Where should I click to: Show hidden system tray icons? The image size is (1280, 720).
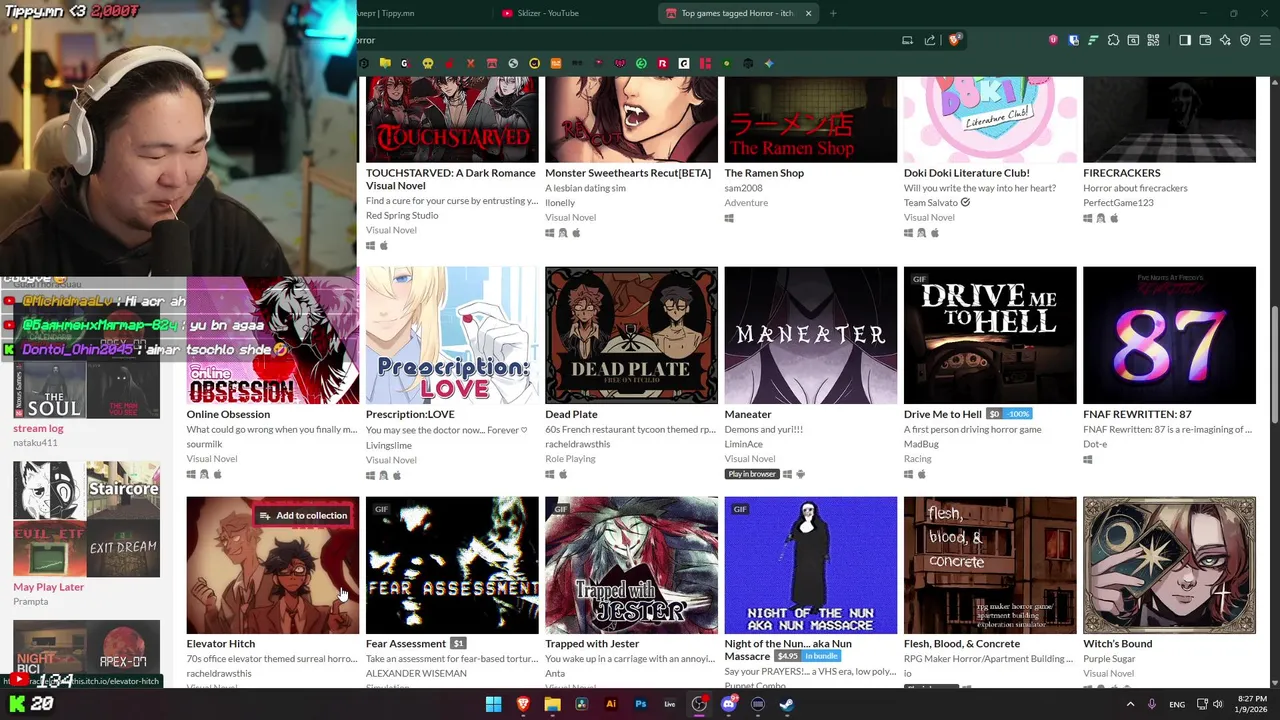pos(1130,704)
